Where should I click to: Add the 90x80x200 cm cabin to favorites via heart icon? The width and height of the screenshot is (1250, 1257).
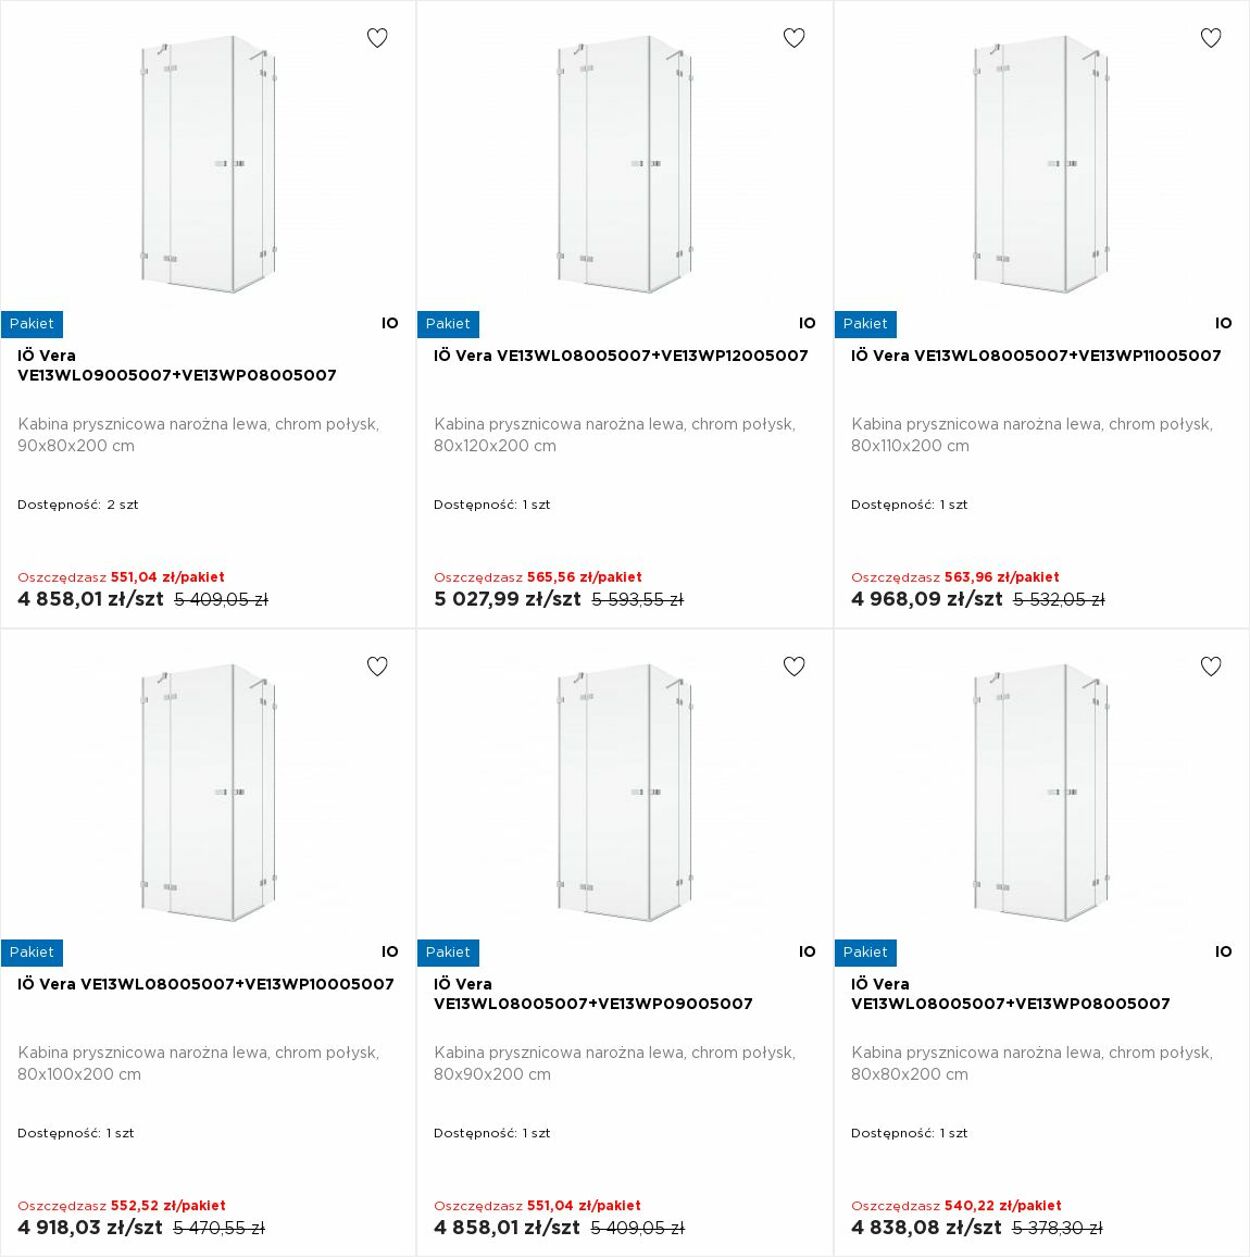pyautogui.click(x=377, y=38)
